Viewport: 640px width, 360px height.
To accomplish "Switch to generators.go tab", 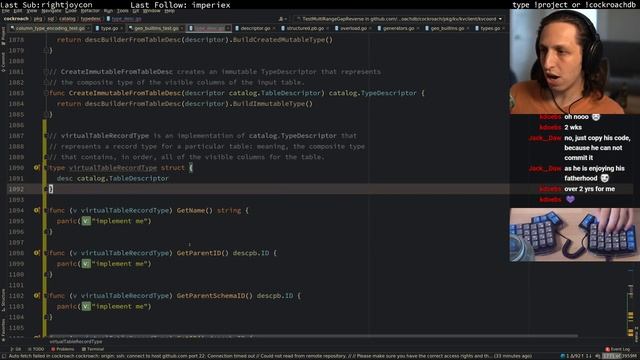I will click(x=398, y=28).
